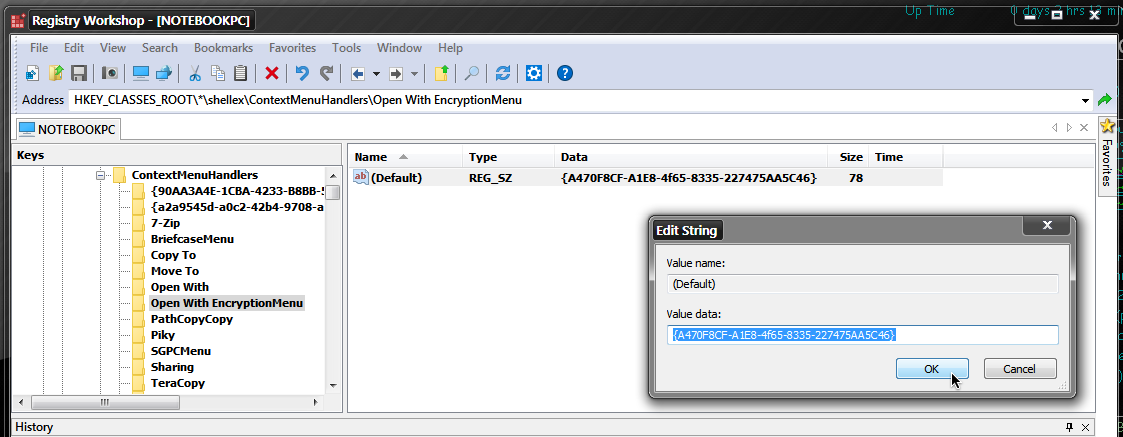The image size is (1123, 437).
Task: Select the PathCopyCopy key
Action: click(x=192, y=319)
